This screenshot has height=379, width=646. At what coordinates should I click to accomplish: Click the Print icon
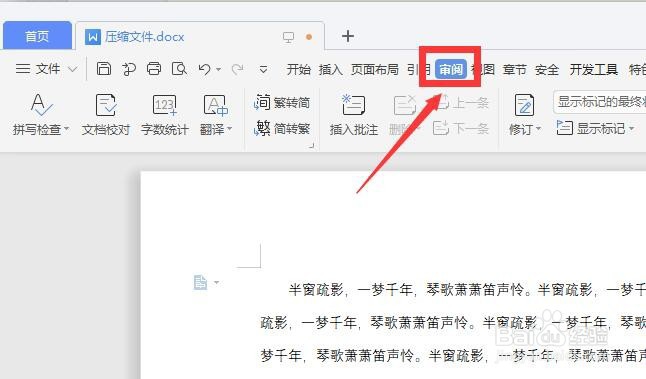coord(154,69)
